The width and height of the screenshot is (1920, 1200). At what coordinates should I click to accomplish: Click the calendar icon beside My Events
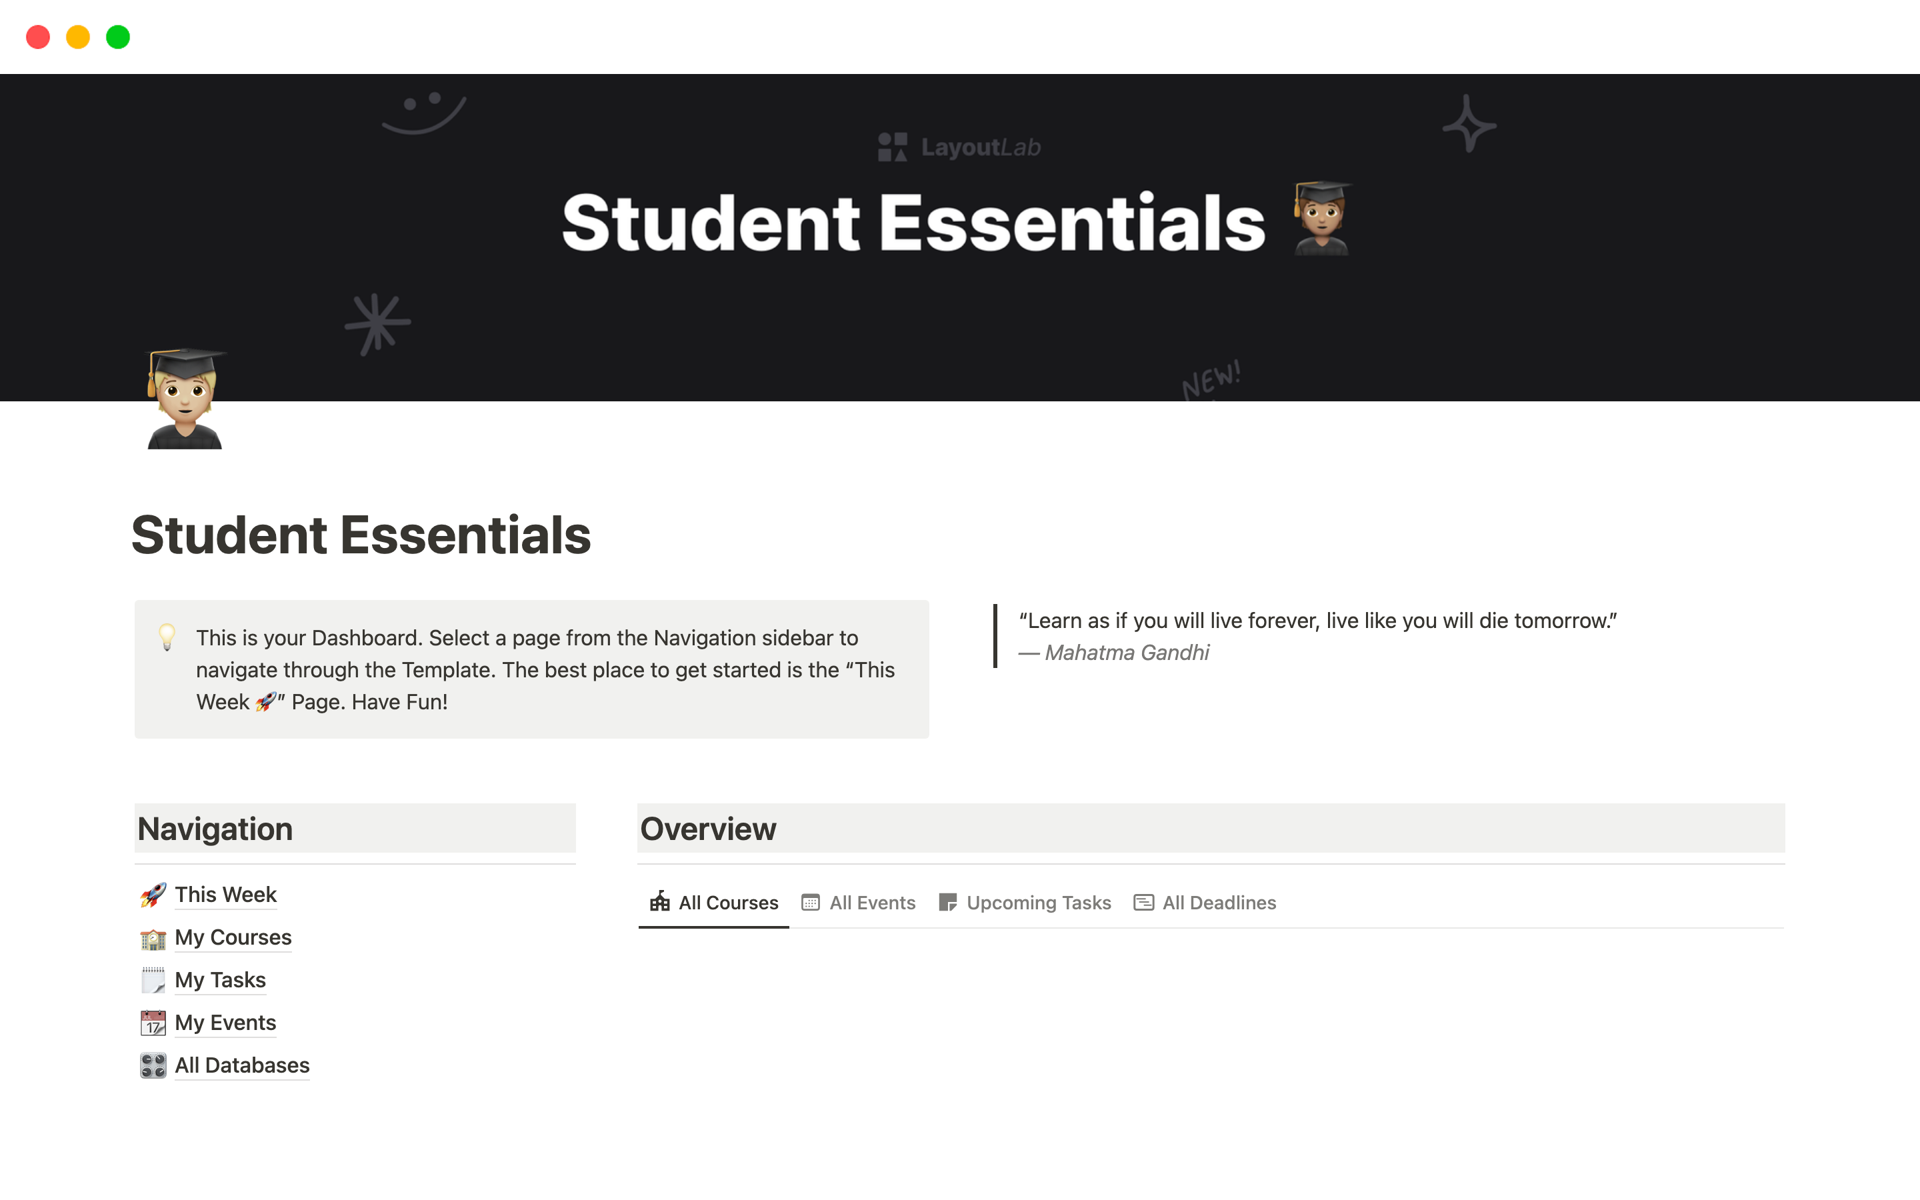coord(153,1023)
